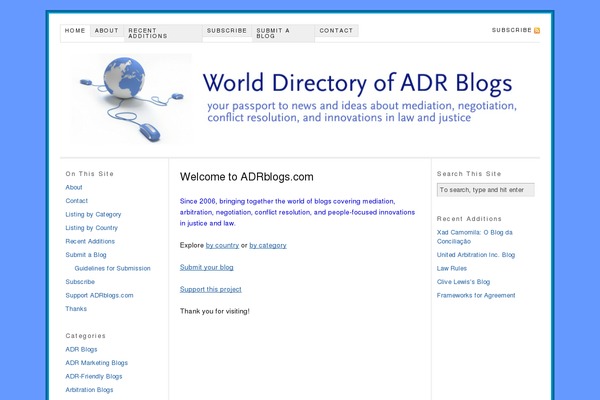
Task: Click the 'Recent Additions' heading in right sidebar
Action: point(469,219)
